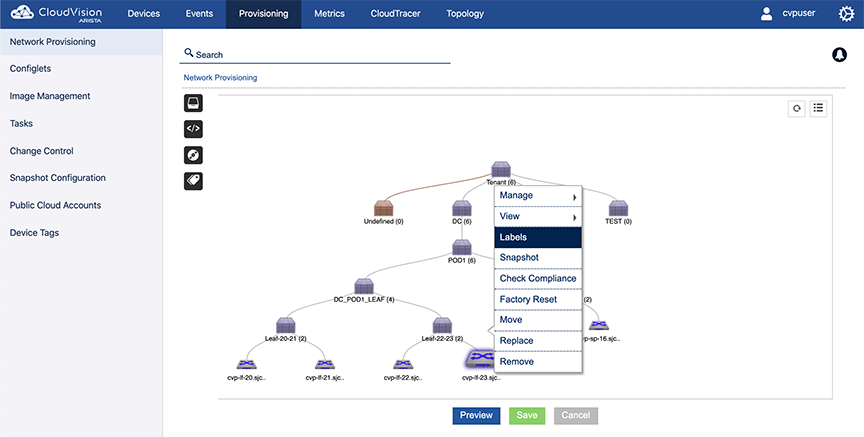Choose Remove from context menu
The width and height of the screenshot is (864, 437).
pos(538,362)
